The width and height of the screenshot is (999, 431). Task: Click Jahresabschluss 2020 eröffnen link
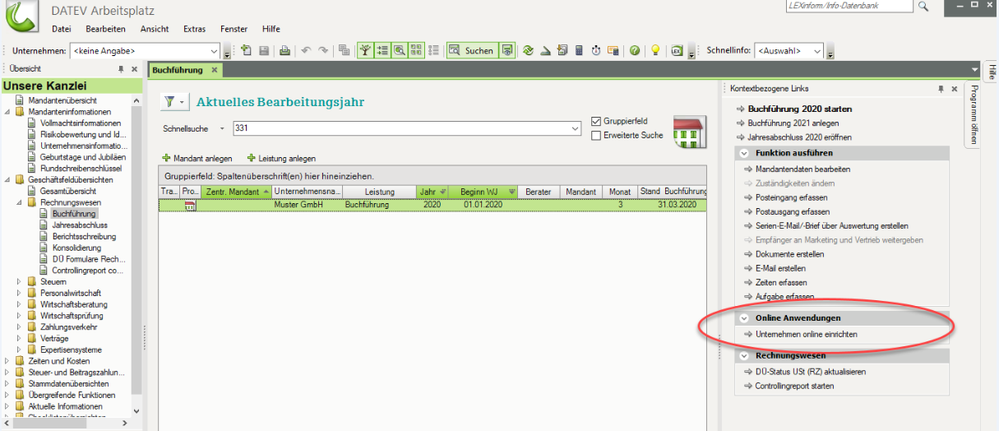click(800, 137)
